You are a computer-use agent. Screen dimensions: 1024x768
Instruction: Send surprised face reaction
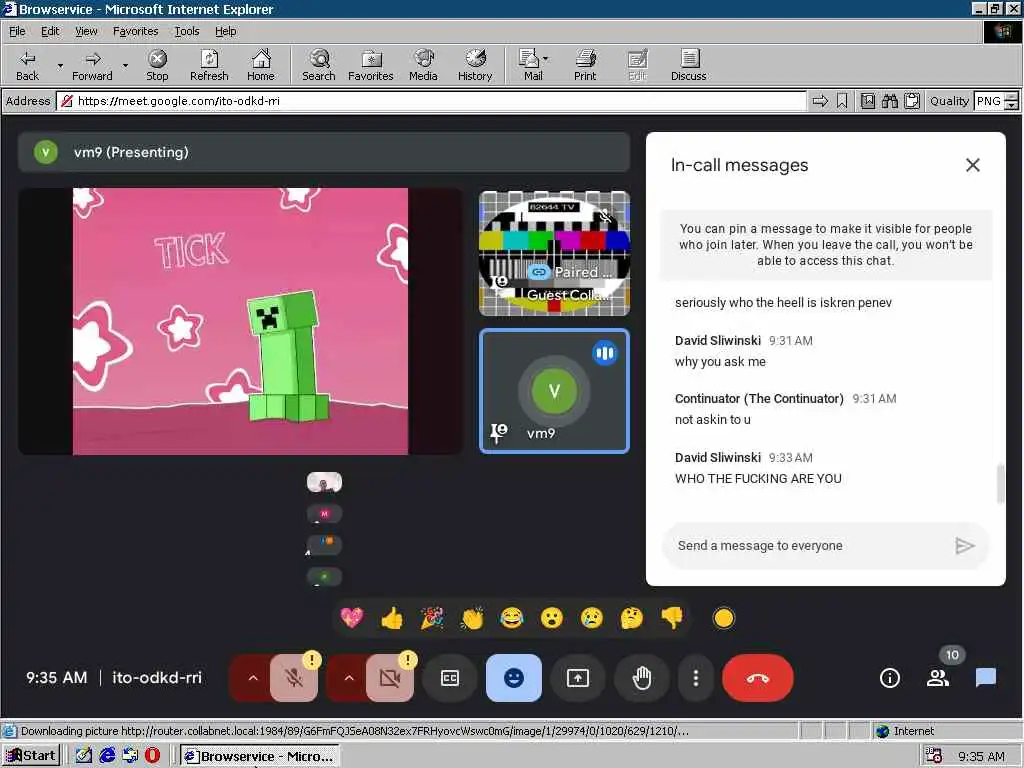pyautogui.click(x=552, y=618)
